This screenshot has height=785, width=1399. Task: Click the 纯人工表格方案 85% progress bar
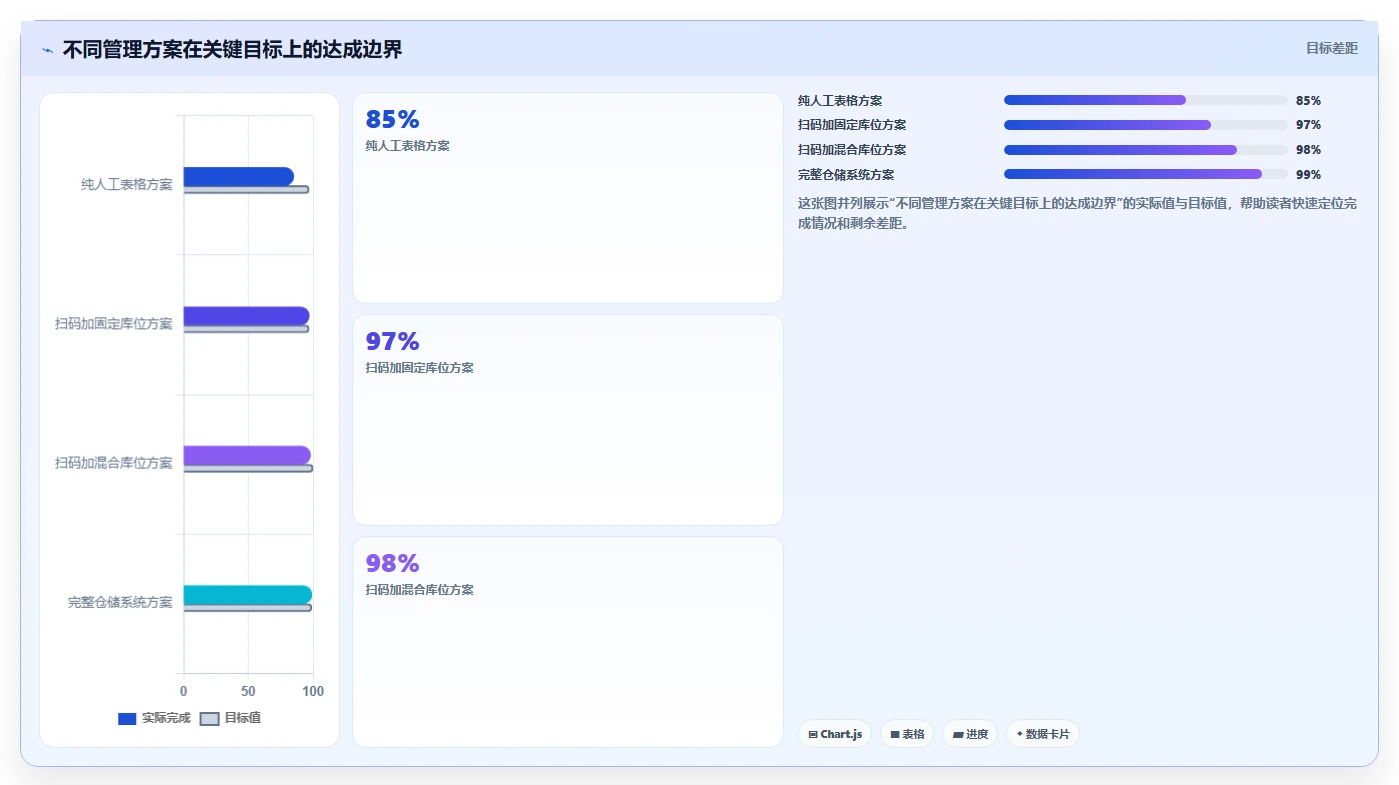(x=1146, y=100)
